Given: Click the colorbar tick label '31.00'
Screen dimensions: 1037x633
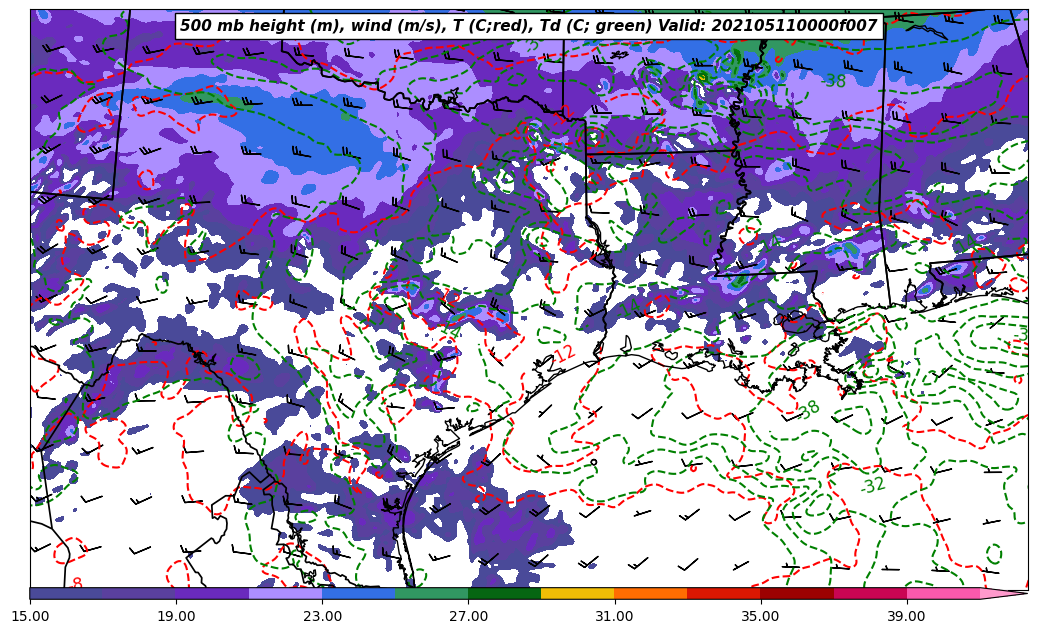Looking at the screenshot, I should pyautogui.click(x=614, y=616).
